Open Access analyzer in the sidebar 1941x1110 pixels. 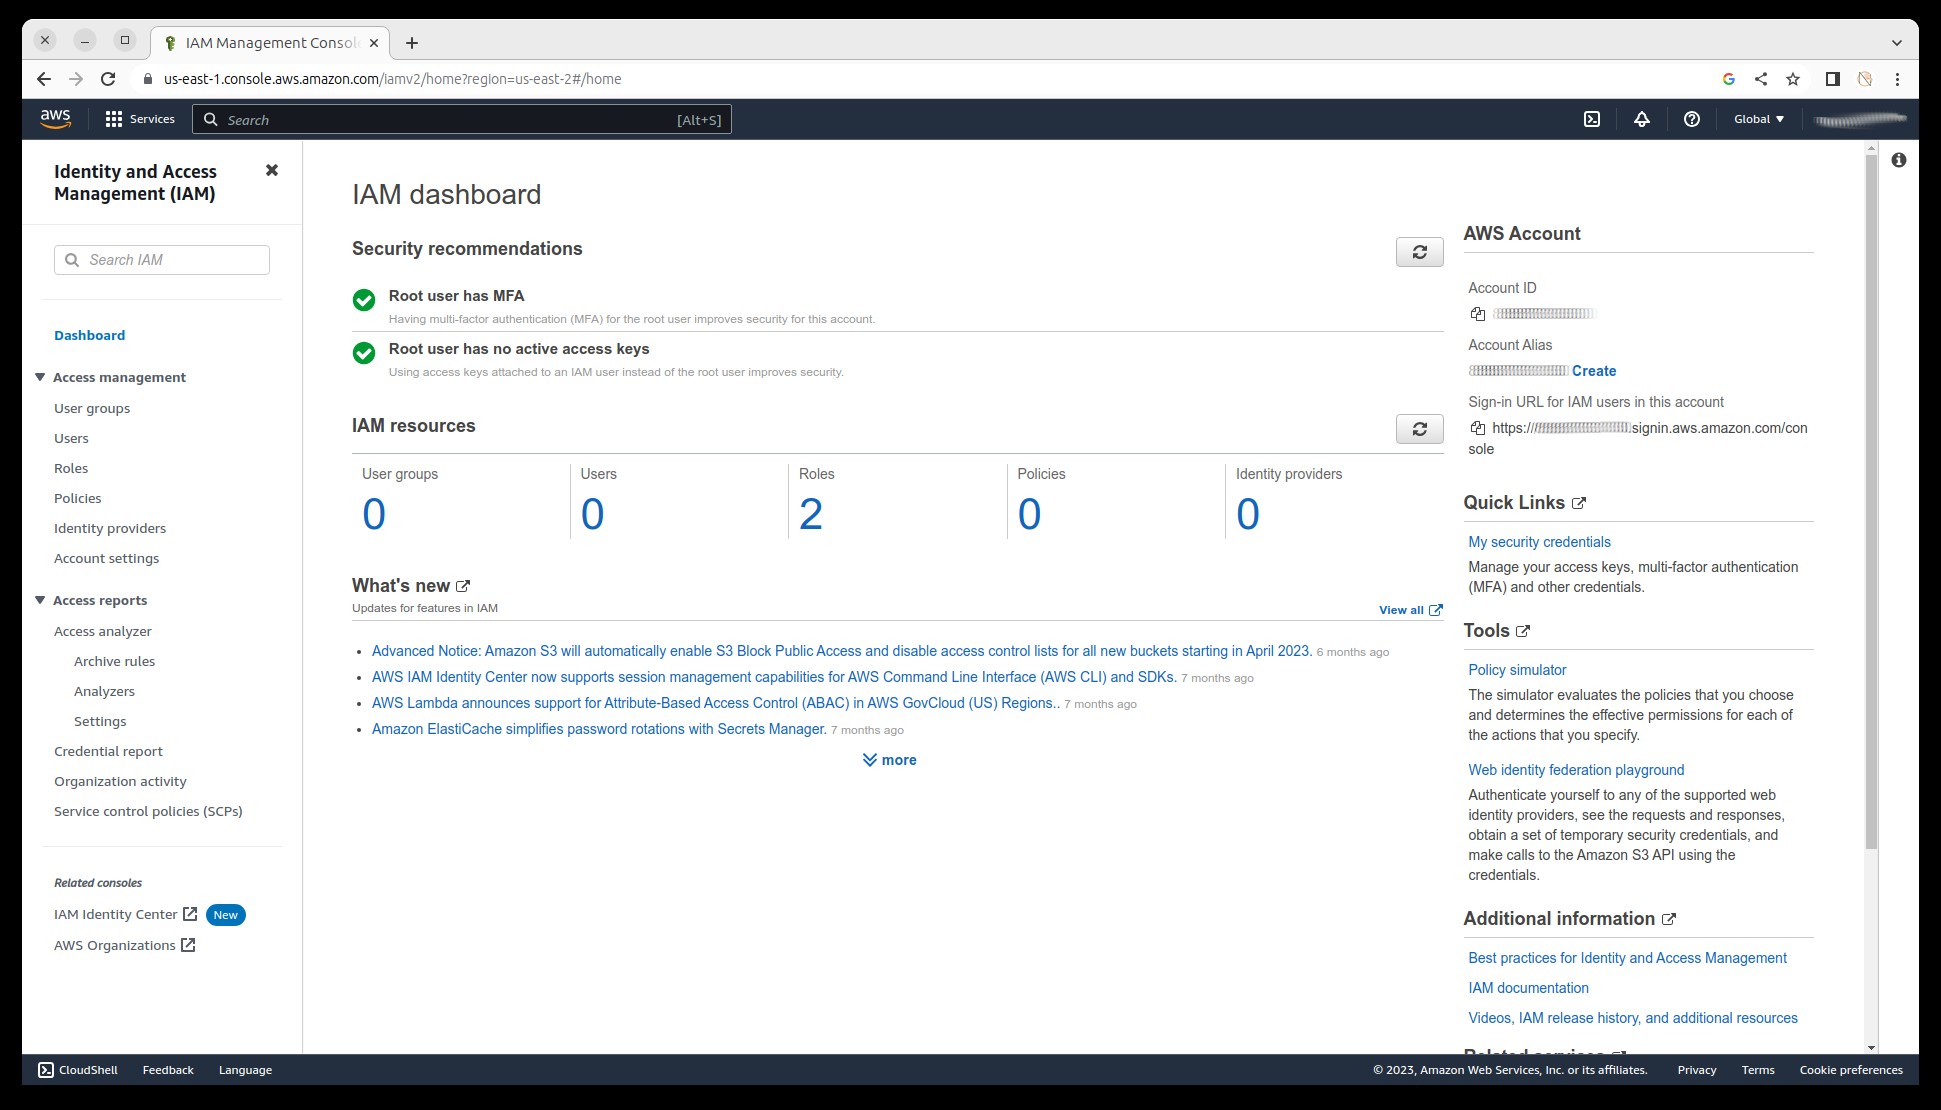tap(103, 631)
